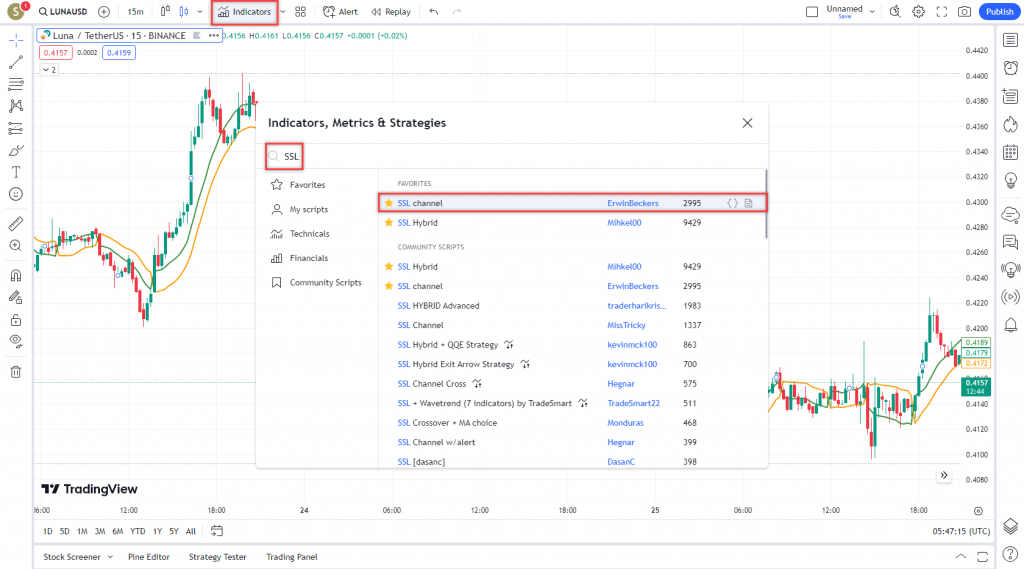Select the Measure ruler tool

tap(16, 223)
